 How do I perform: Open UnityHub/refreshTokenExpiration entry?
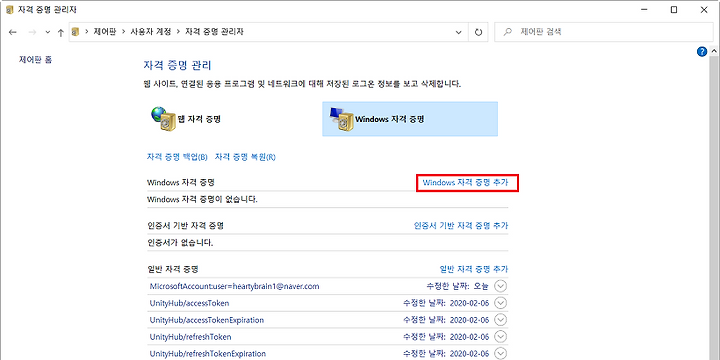(208, 354)
